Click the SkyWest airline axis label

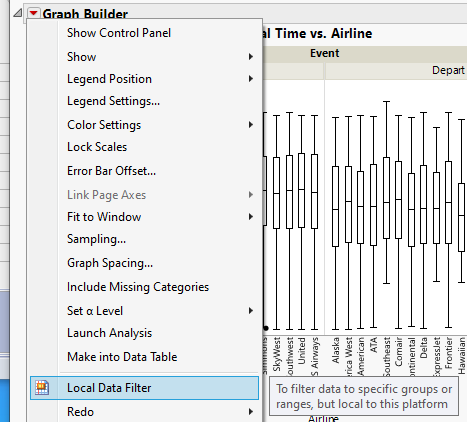tap(277, 354)
